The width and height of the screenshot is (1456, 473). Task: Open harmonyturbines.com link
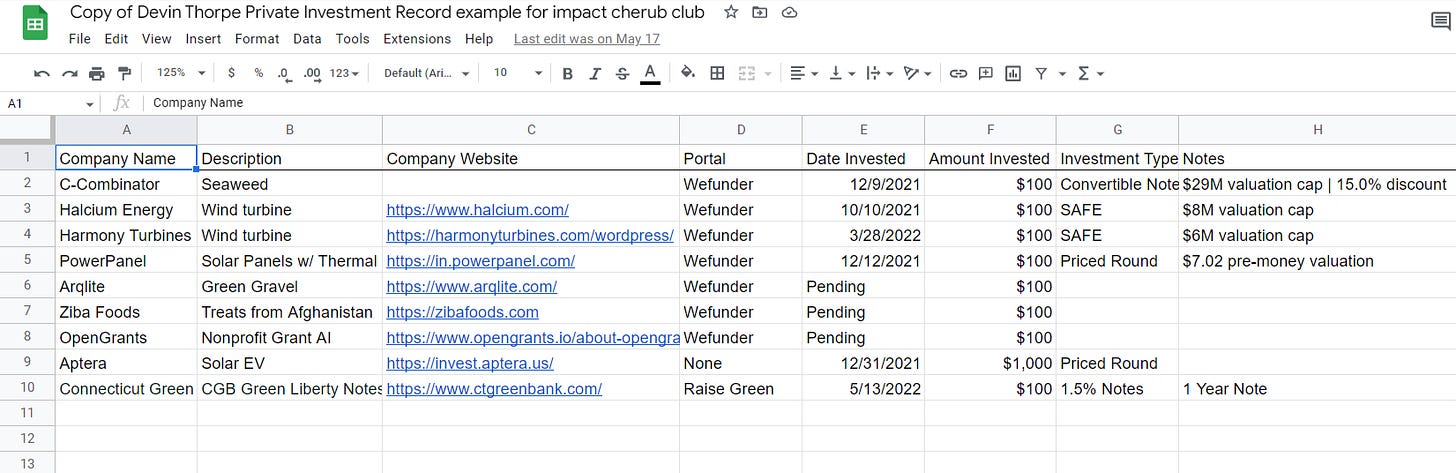[x=530, y=235]
